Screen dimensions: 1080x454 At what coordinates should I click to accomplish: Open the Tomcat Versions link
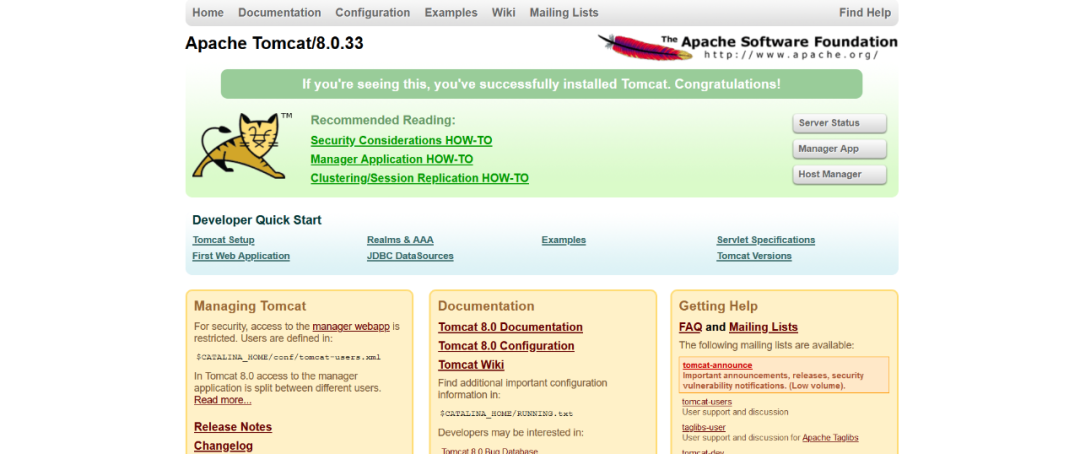coord(754,256)
